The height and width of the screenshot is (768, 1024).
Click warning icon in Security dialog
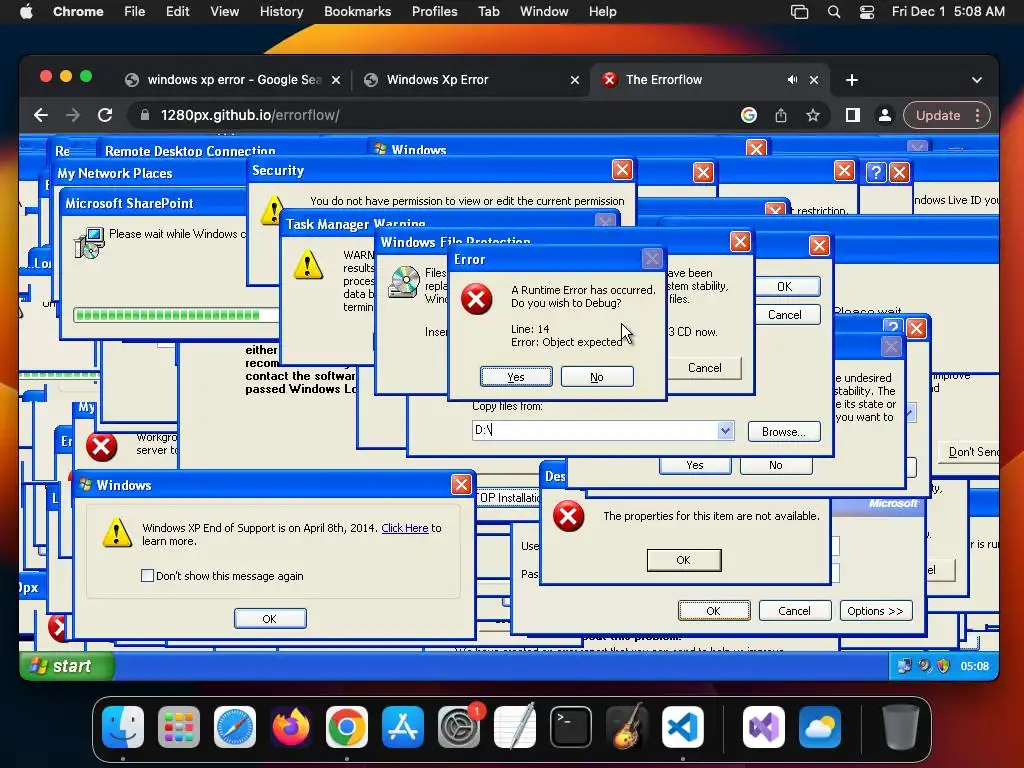[272, 210]
